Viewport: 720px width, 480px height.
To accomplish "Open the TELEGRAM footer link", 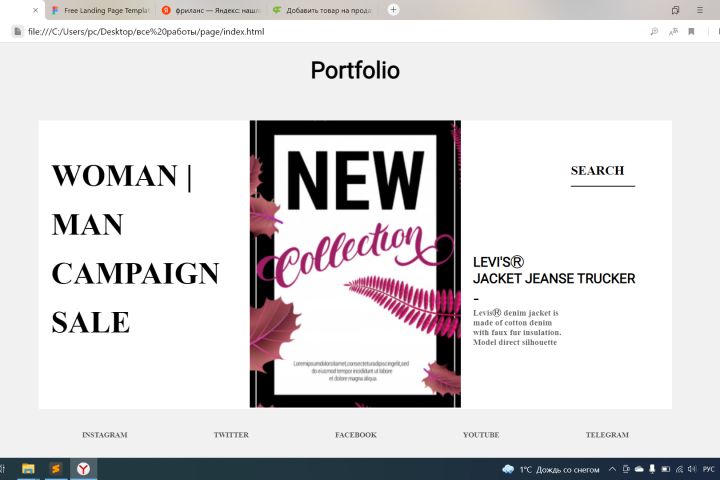I will (x=607, y=435).
